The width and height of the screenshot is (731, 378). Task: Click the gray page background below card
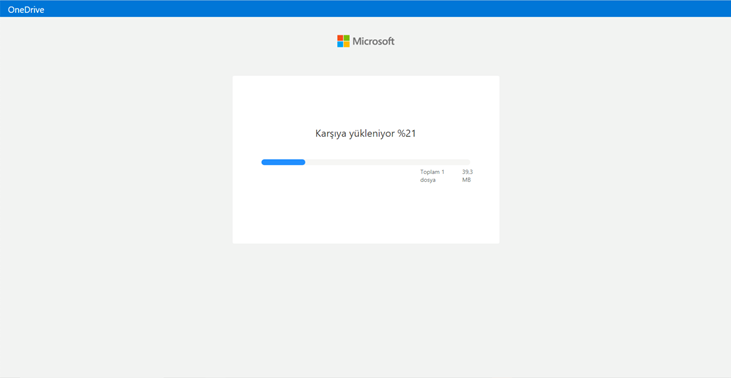(x=366, y=308)
